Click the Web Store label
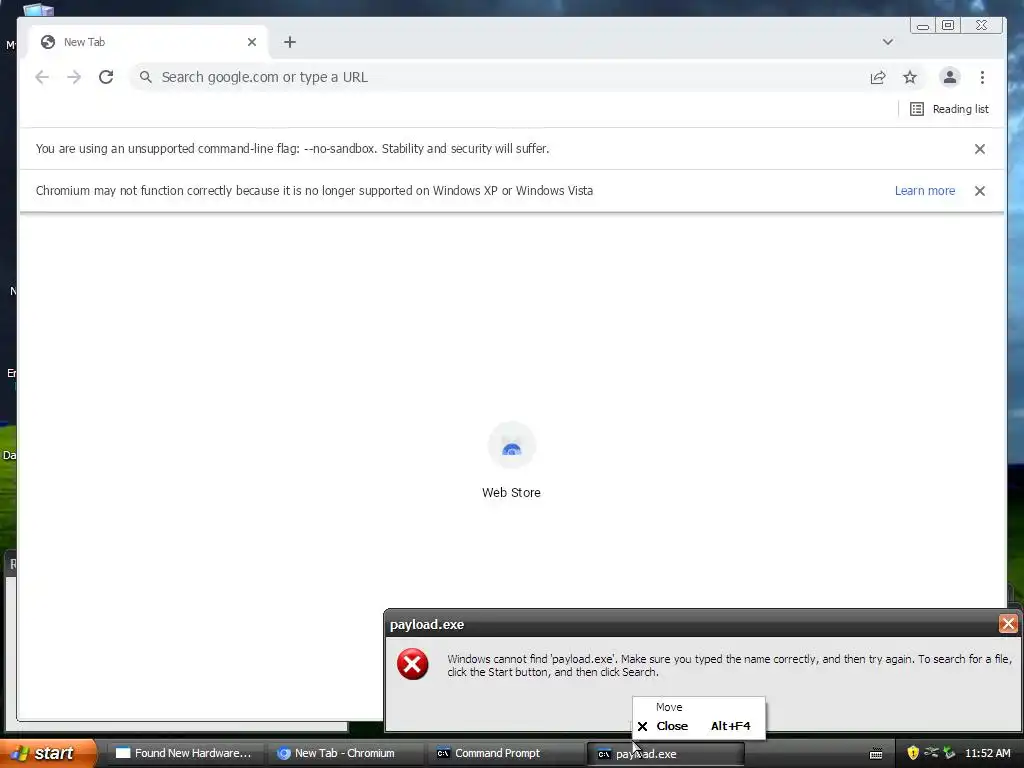1024x768 pixels. pyautogui.click(x=511, y=492)
